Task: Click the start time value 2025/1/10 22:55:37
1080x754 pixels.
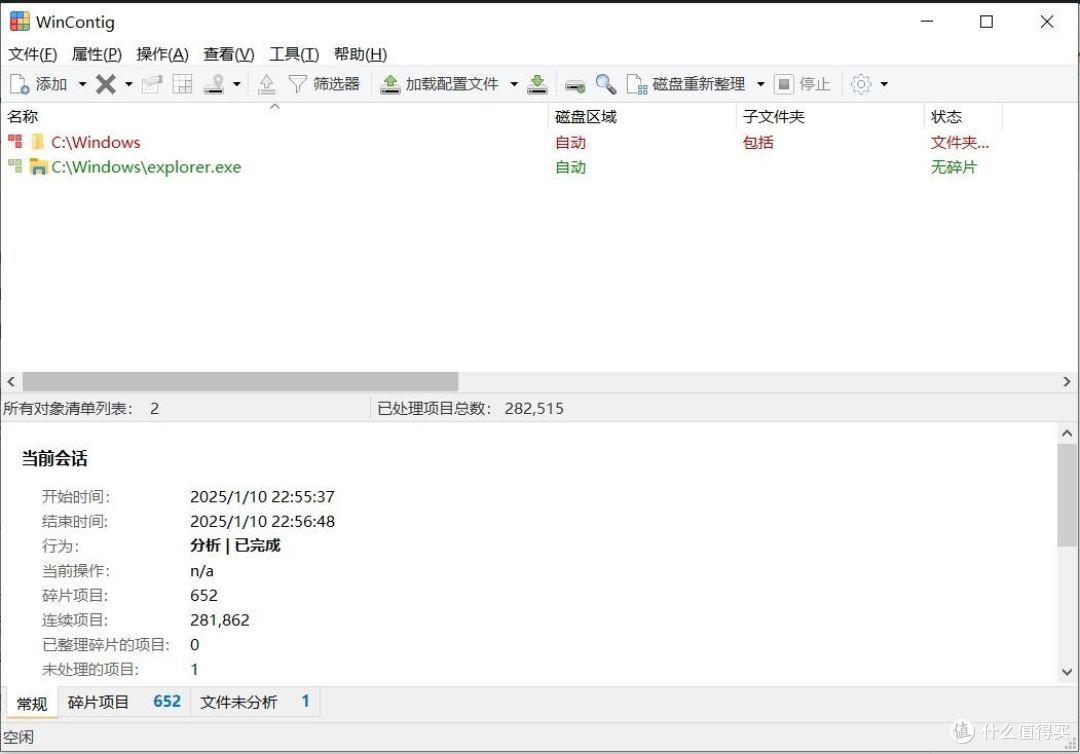Action: 262,496
